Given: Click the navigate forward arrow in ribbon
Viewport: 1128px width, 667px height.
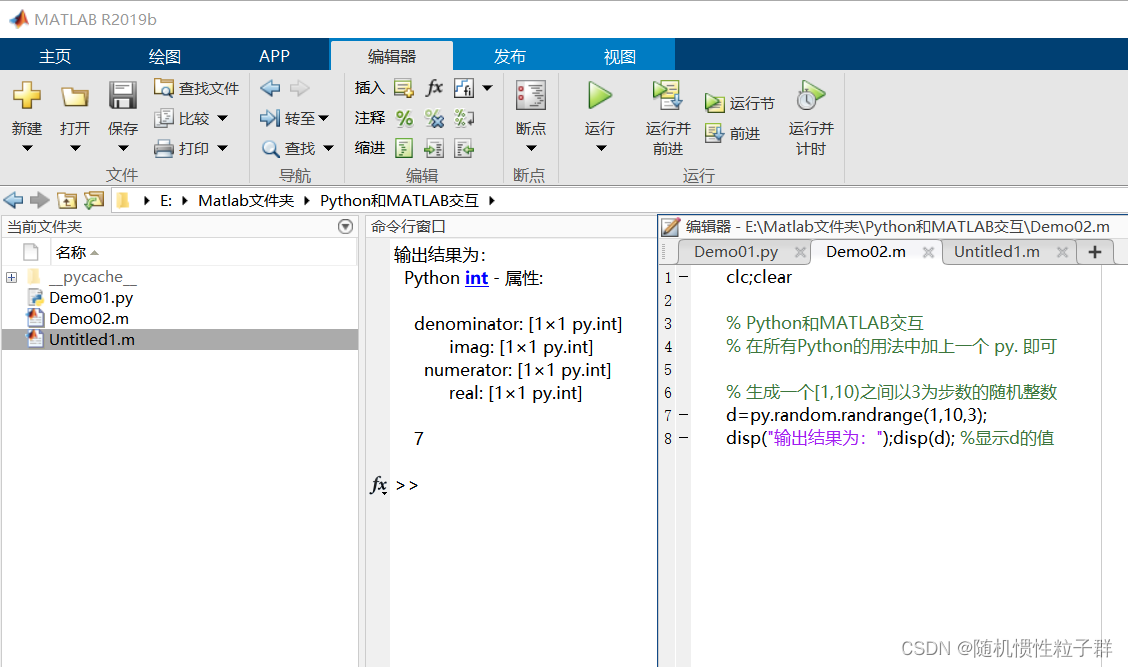Looking at the screenshot, I should pos(299,88).
